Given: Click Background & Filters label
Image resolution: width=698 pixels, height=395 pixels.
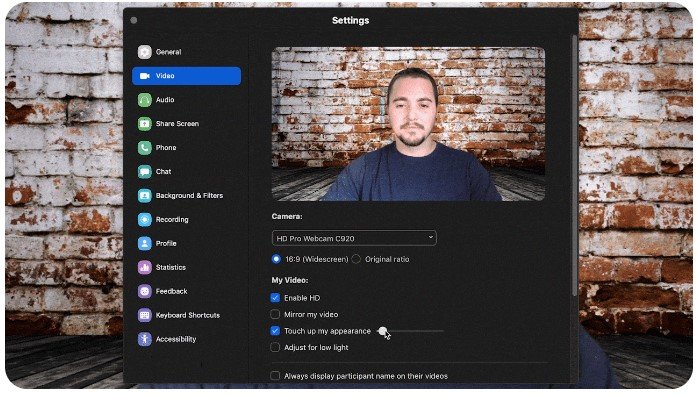Looking at the screenshot, I should coord(189,195).
